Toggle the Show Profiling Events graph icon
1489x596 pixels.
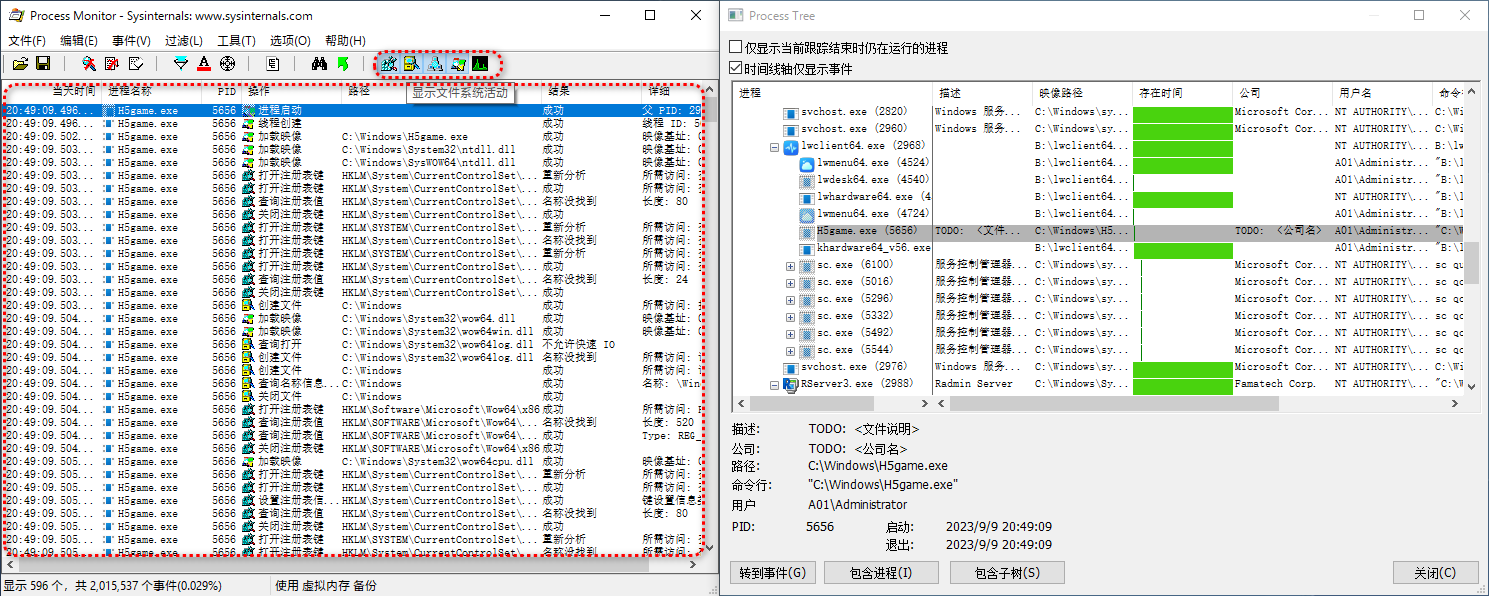coord(481,64)
